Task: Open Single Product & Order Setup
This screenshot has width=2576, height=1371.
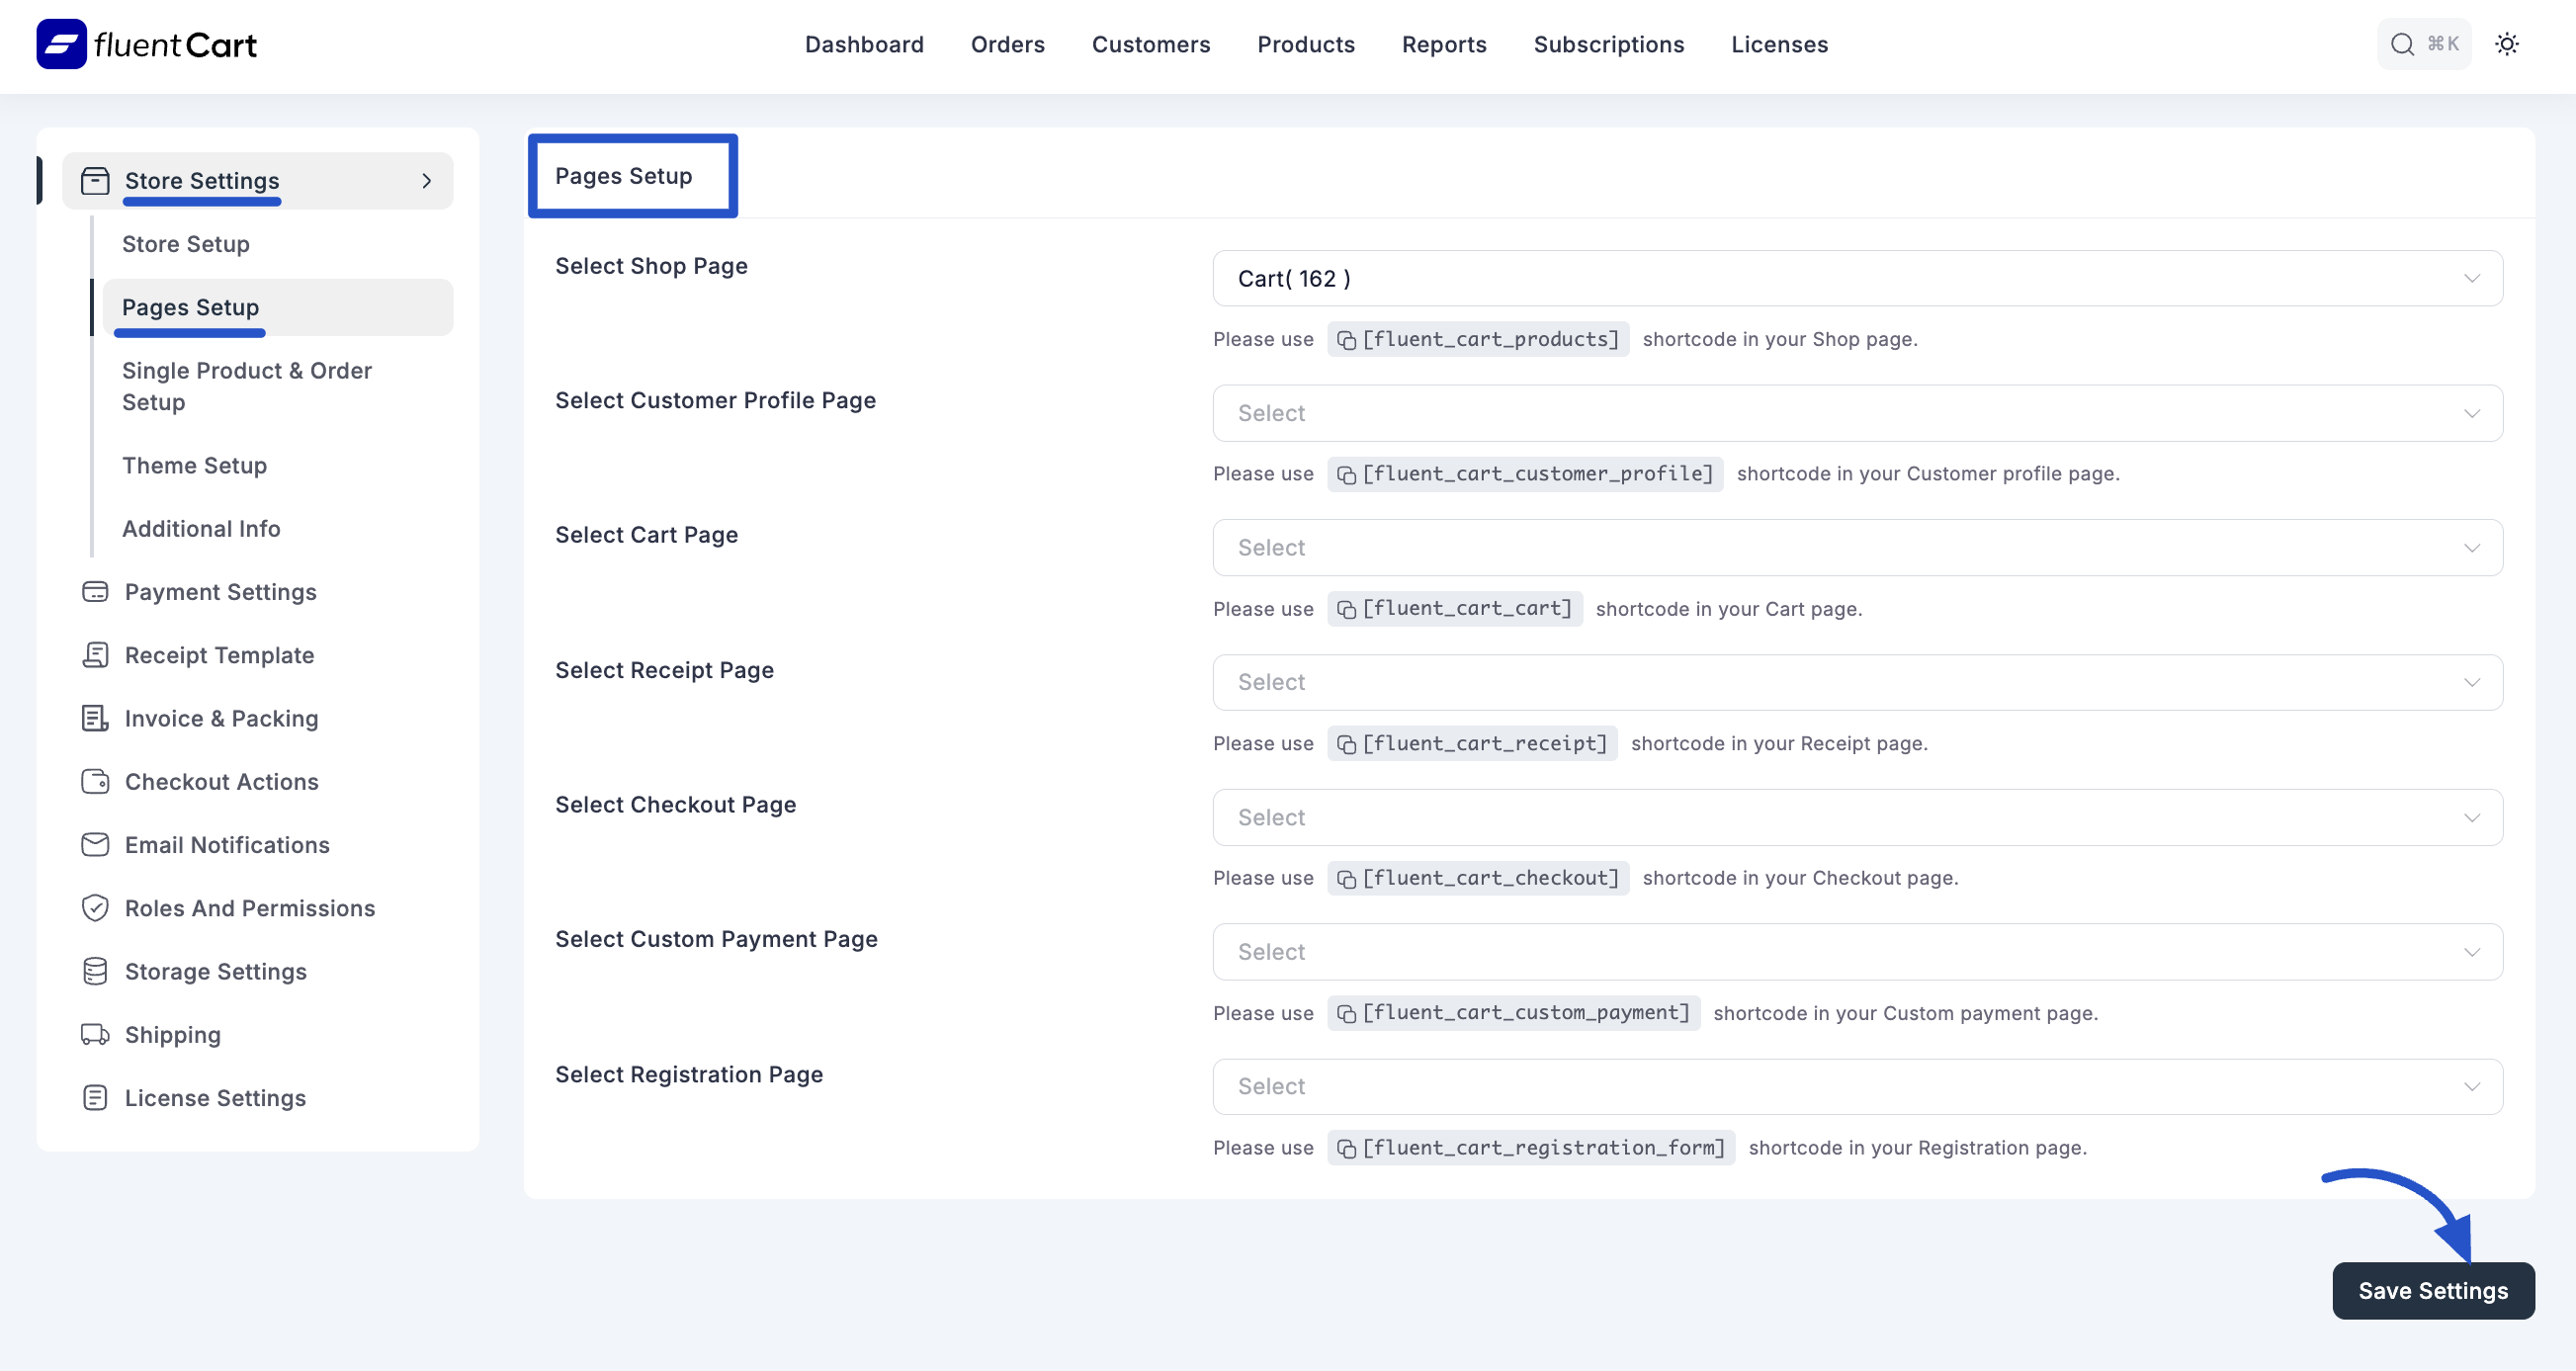Action: pos(247,386)
